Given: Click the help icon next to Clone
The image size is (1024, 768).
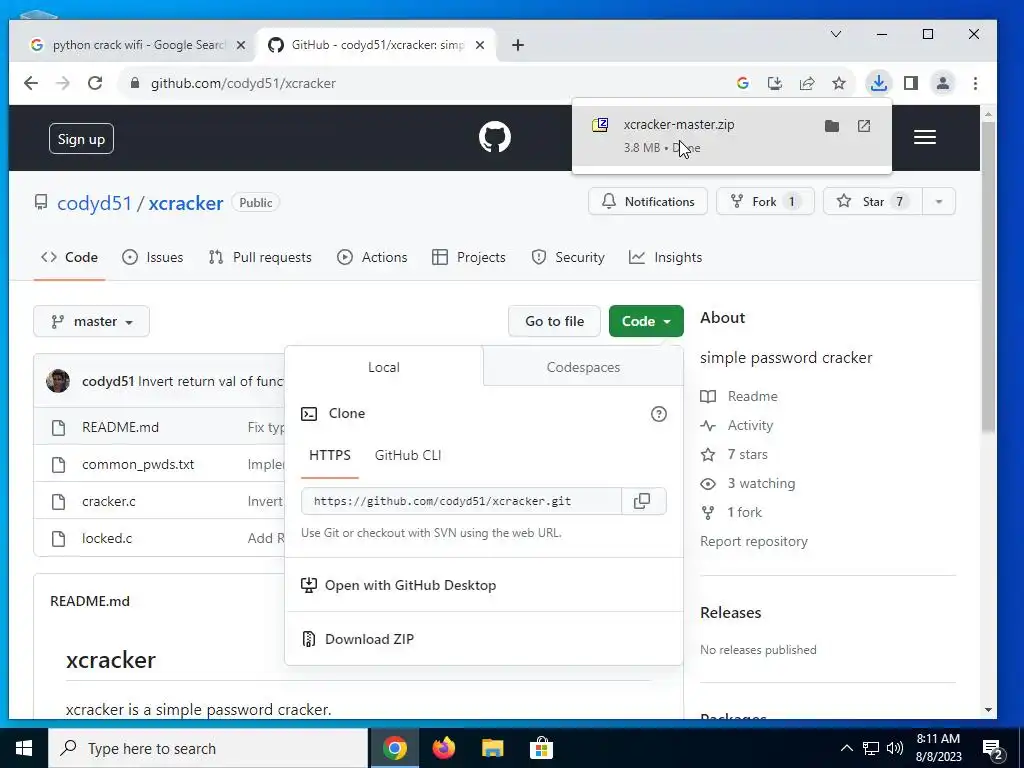Looking at the screenshot, I should tap(659, 413).
